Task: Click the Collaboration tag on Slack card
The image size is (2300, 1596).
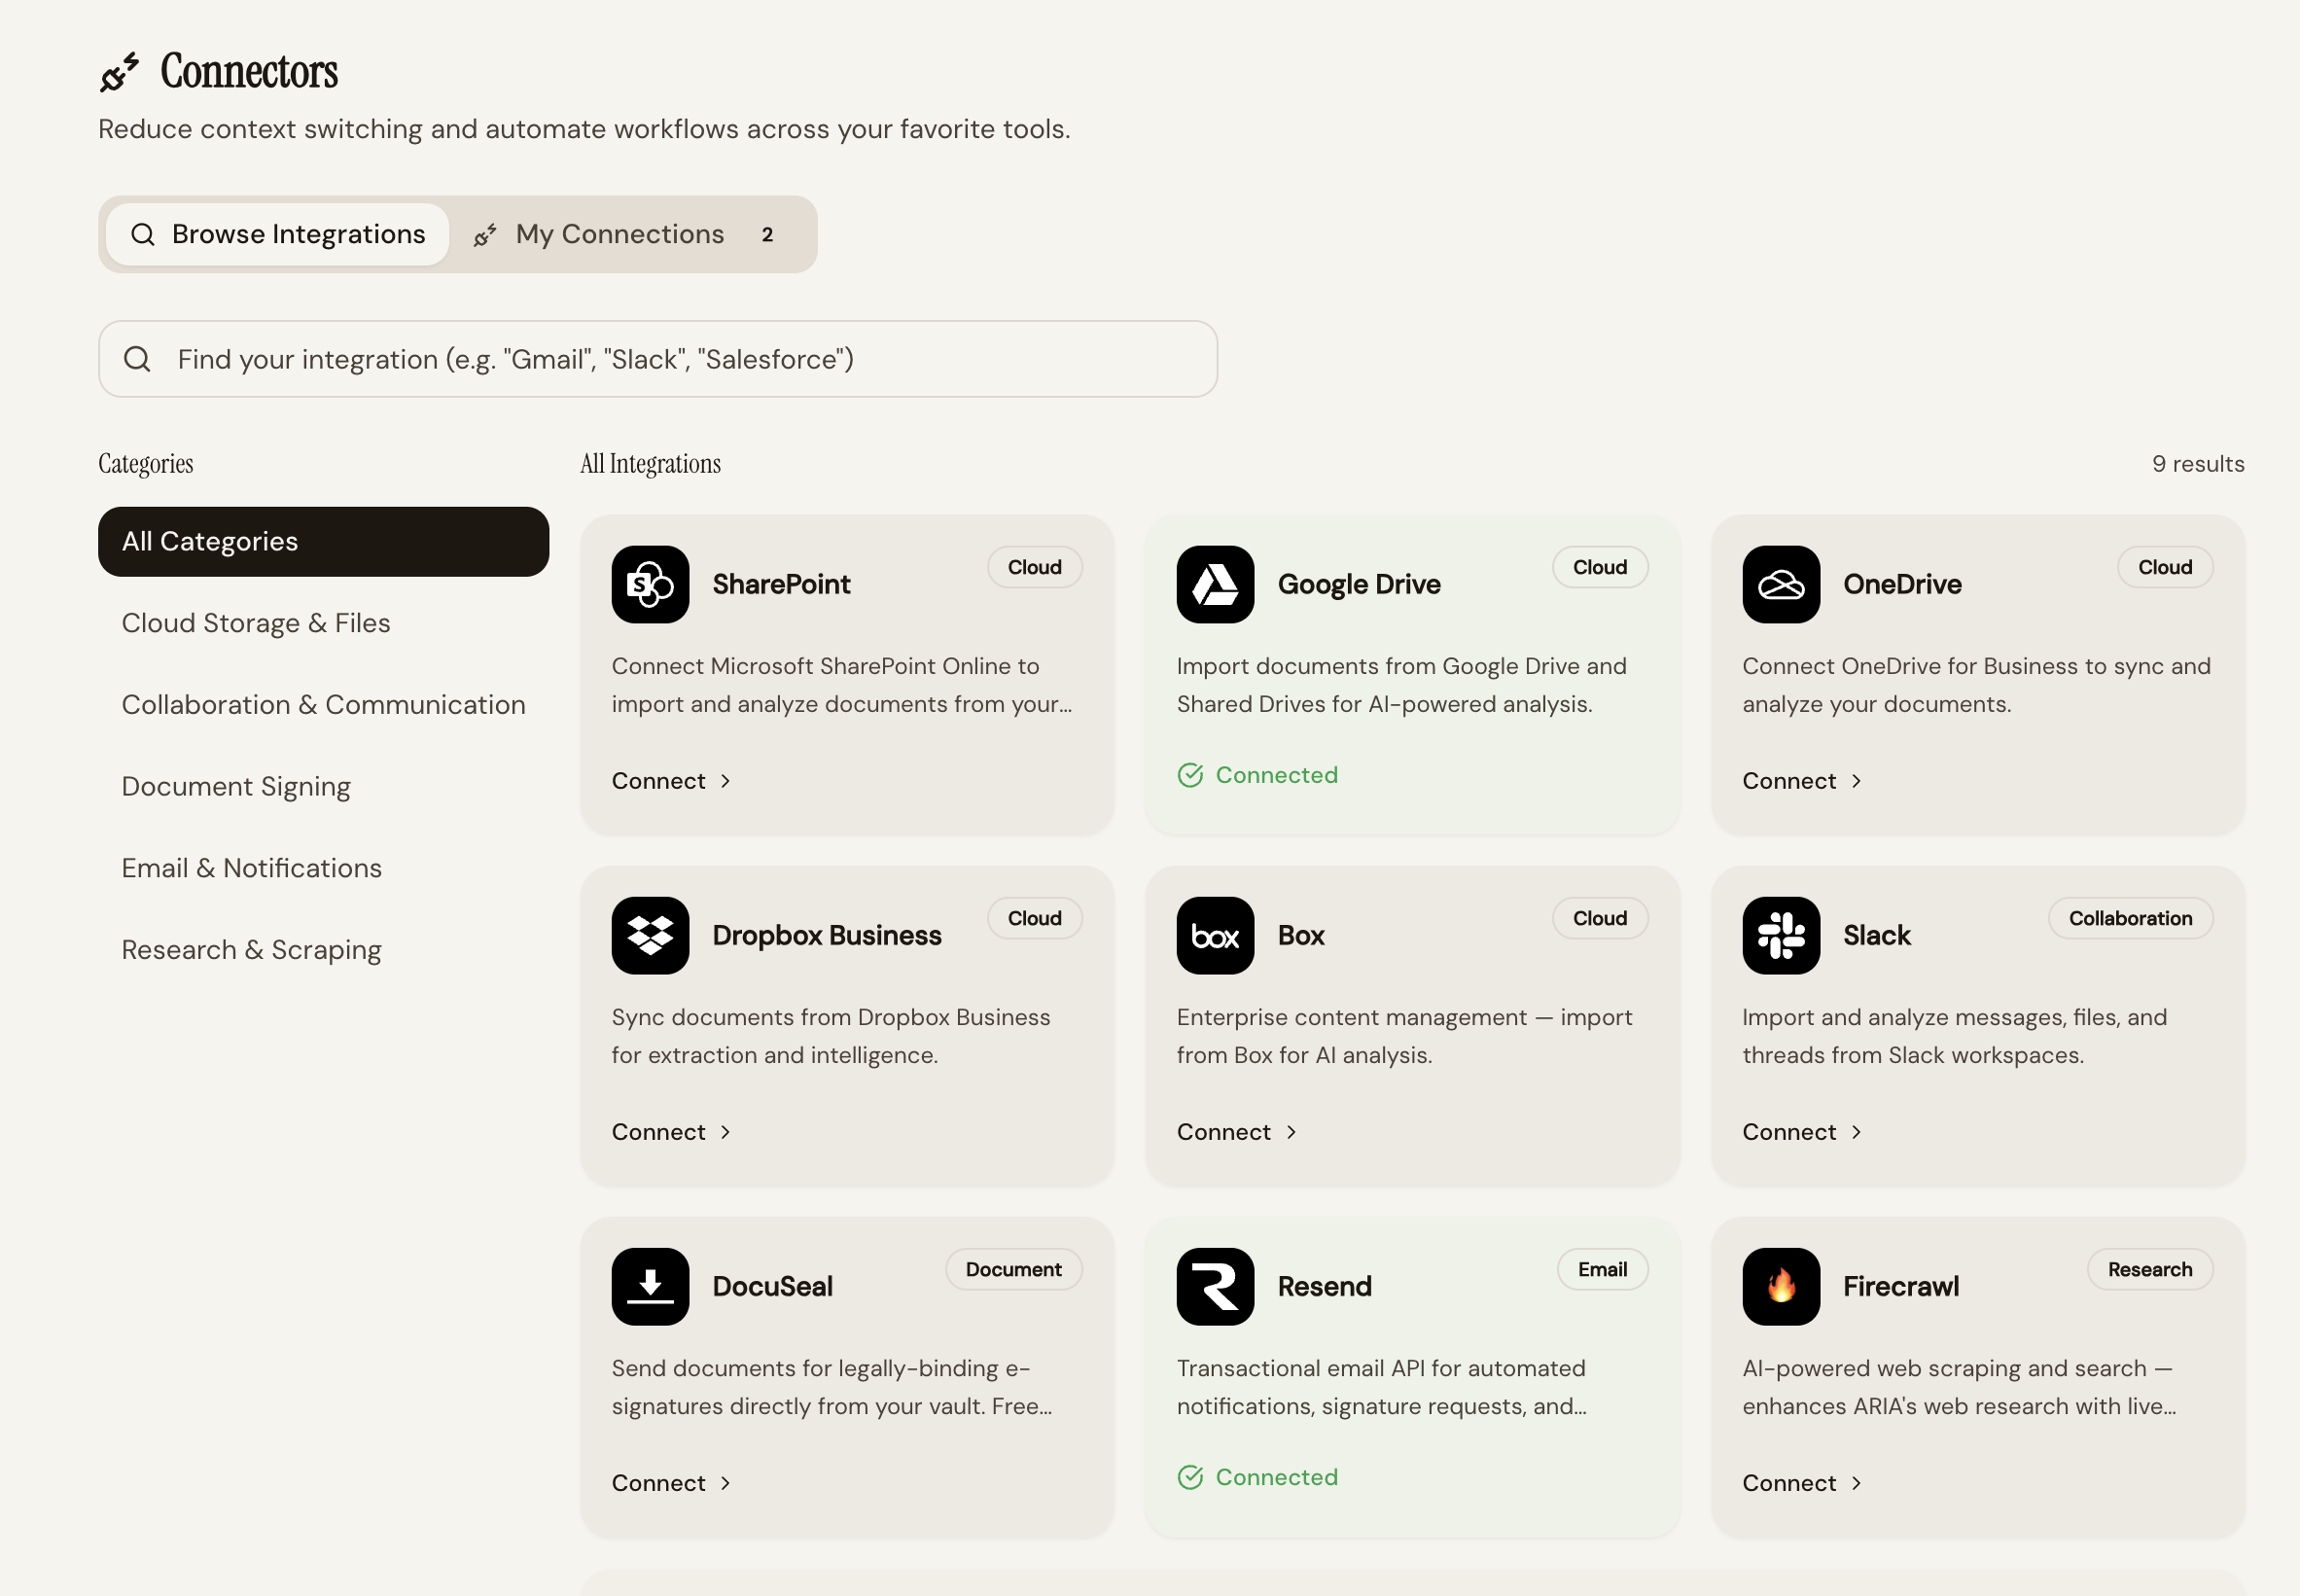Action: tap(2130, 918)
